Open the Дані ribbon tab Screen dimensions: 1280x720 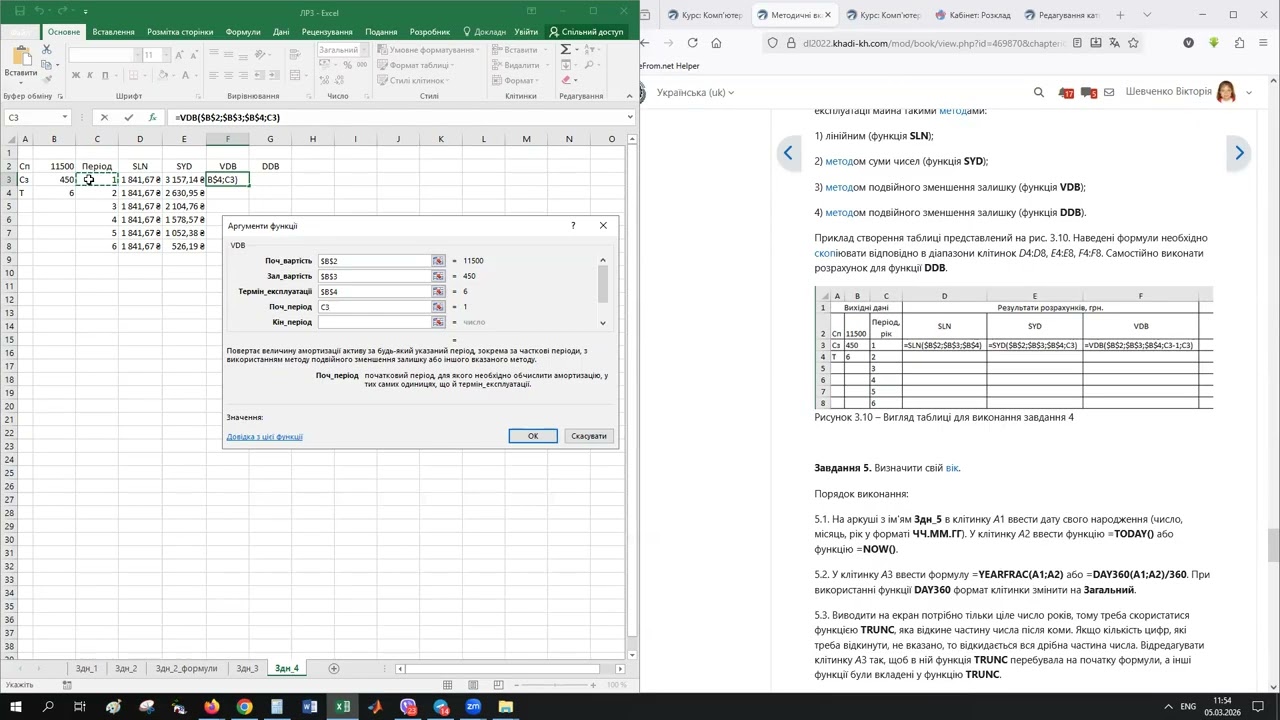[281, 32]
